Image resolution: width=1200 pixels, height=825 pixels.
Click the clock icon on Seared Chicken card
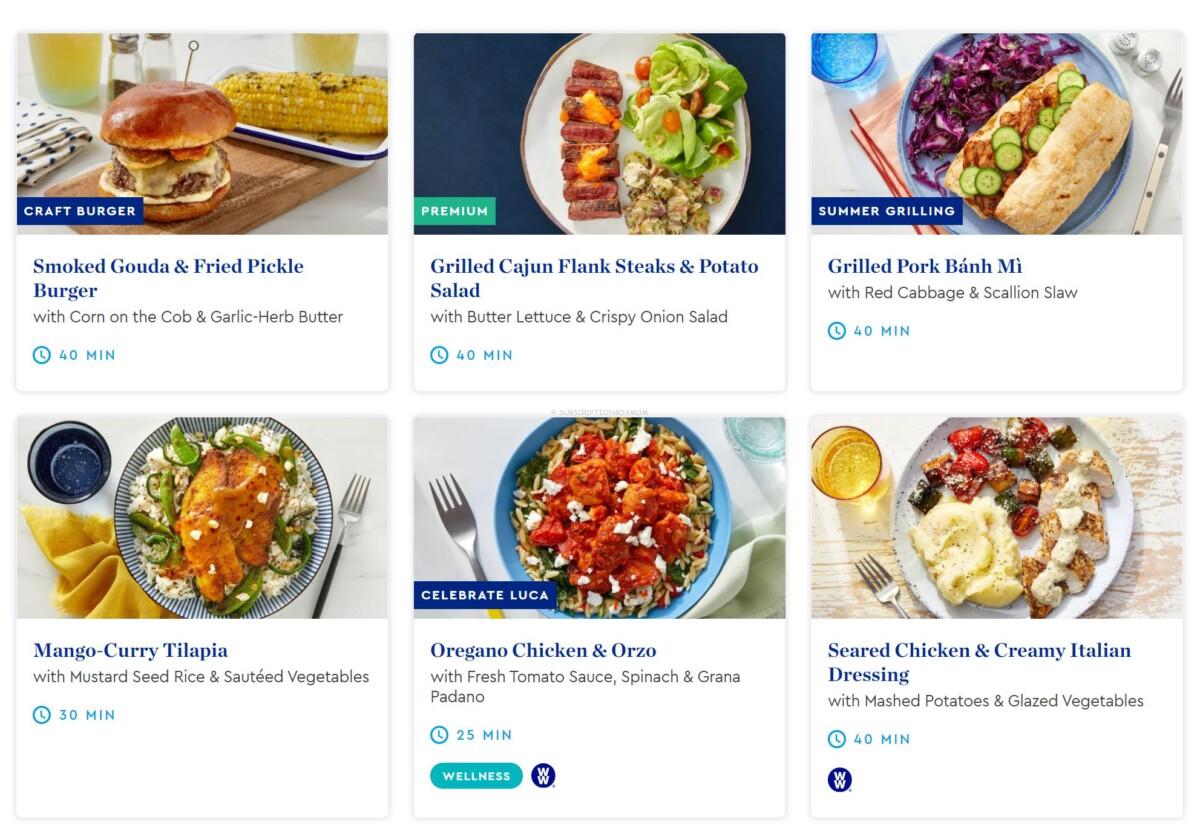coord(834,740)
